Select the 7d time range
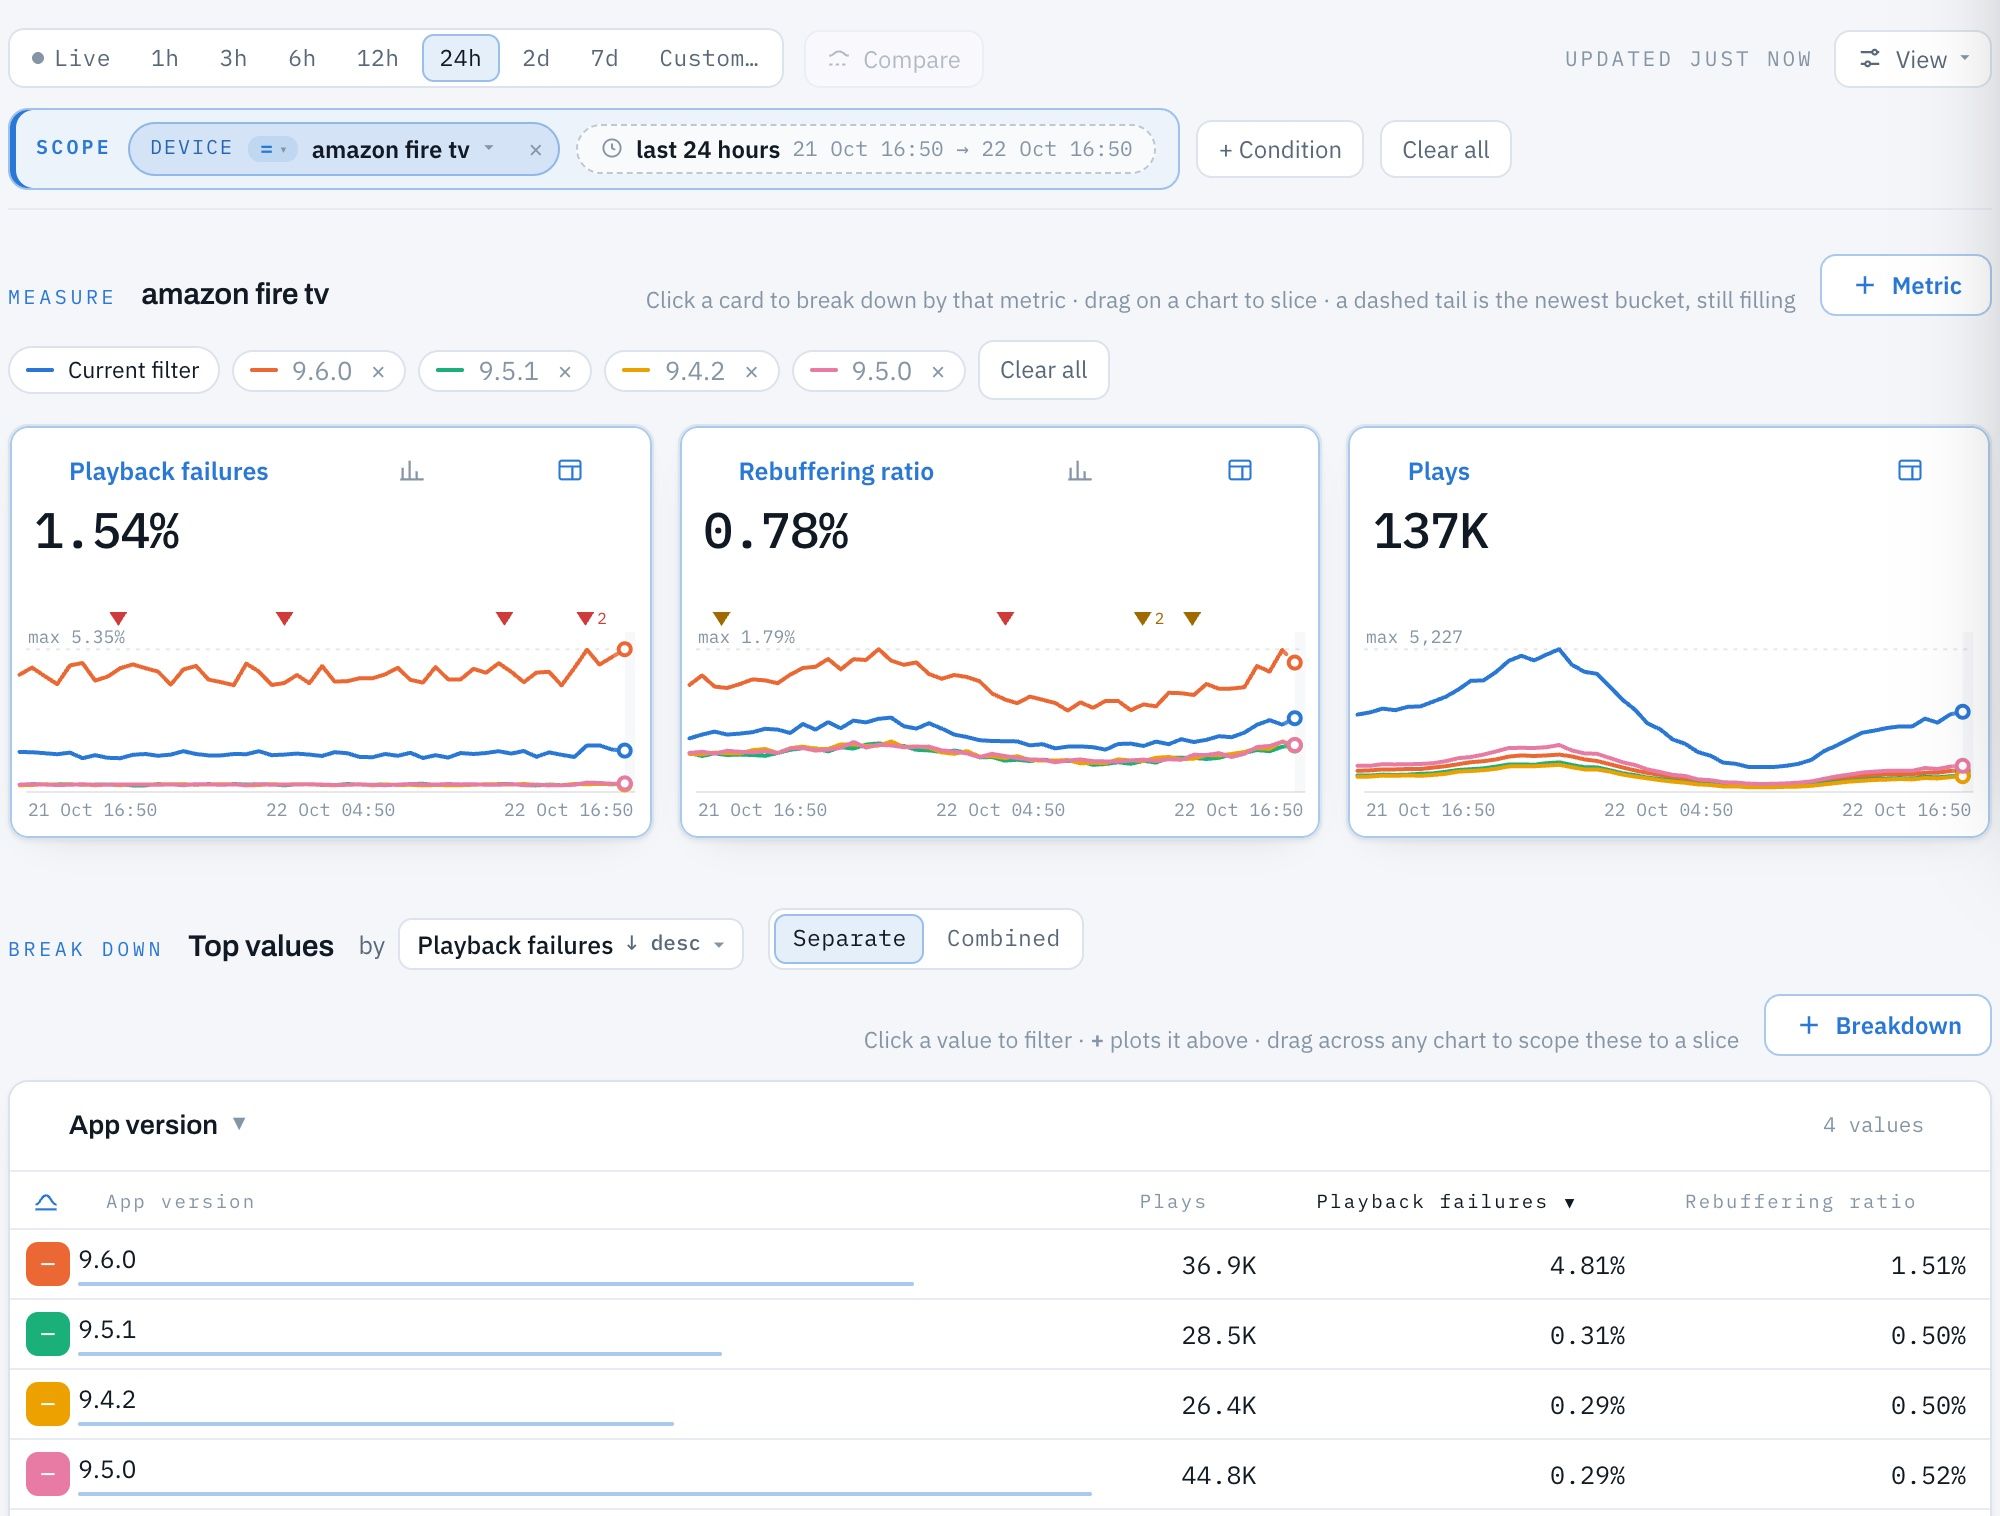This screenshot has height=1516, width=2000. (x=604, y=59)
